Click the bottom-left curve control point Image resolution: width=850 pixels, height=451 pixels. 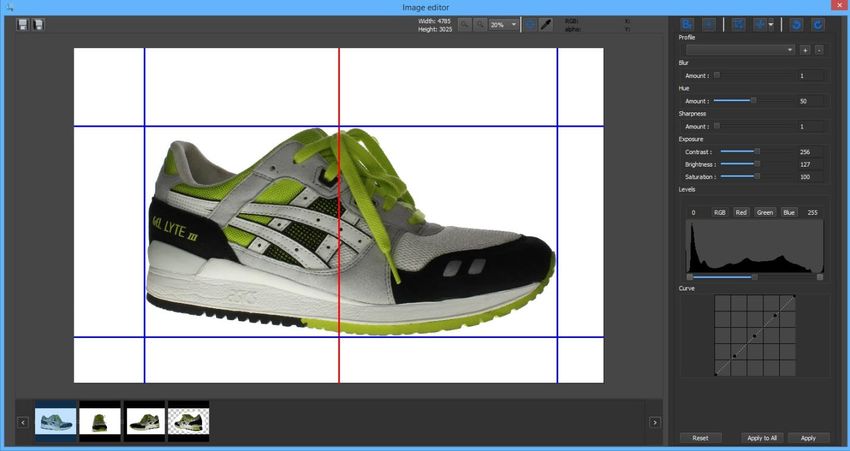[716, 375]
